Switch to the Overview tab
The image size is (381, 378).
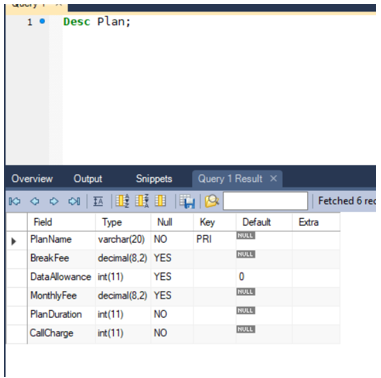point(32,179)
